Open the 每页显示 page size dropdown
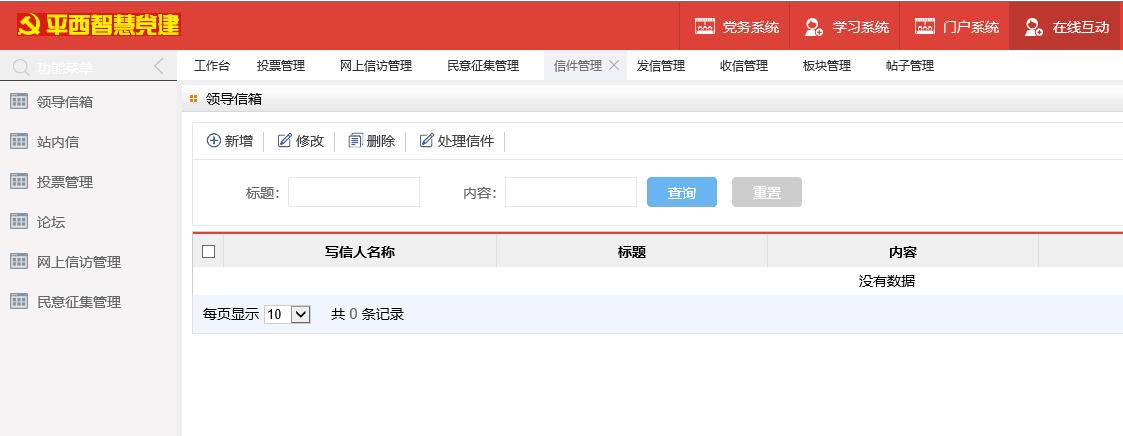The image size is (1123, 436). pyautogui.click(x=287, y=314)
